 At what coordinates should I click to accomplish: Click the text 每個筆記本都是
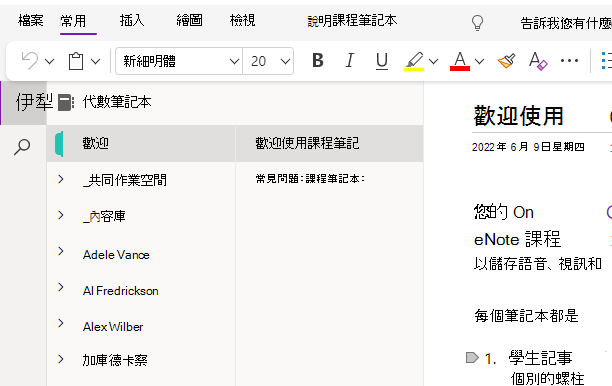pyautogui.click(x=526, y=316)
